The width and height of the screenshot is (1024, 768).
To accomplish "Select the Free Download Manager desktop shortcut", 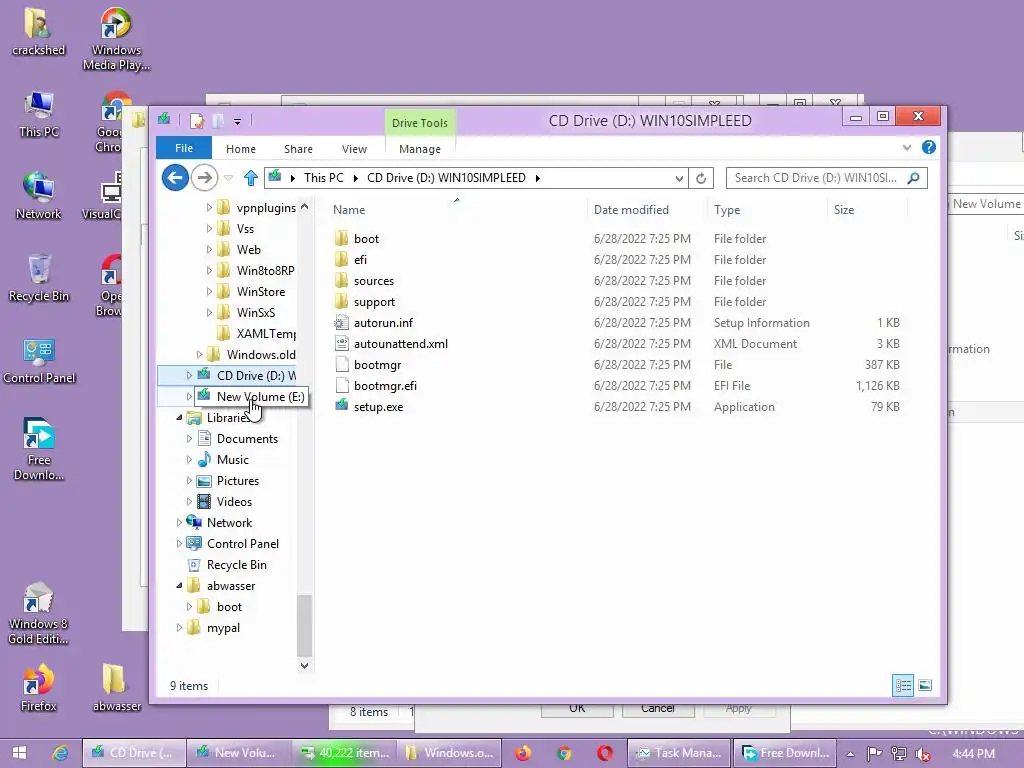I will pos(39,449).
